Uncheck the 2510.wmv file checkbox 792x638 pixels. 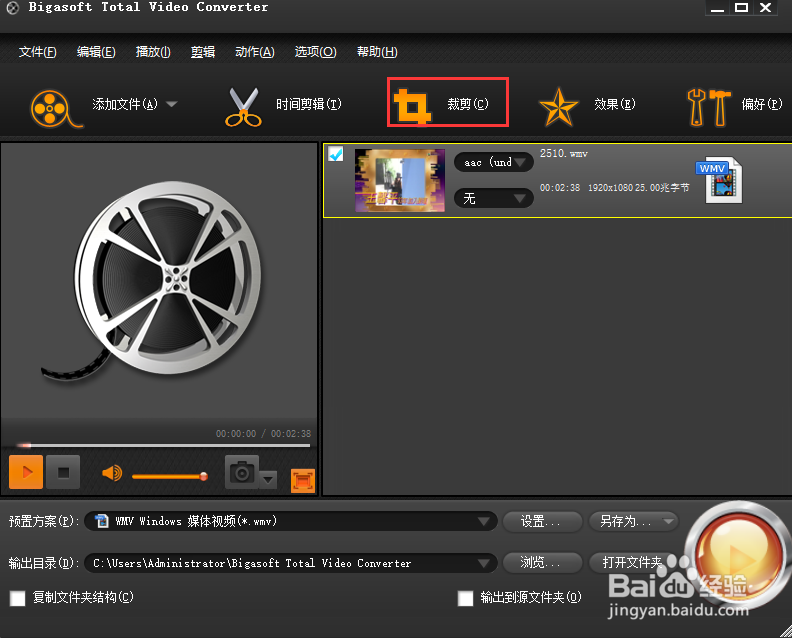pos(335,154)
